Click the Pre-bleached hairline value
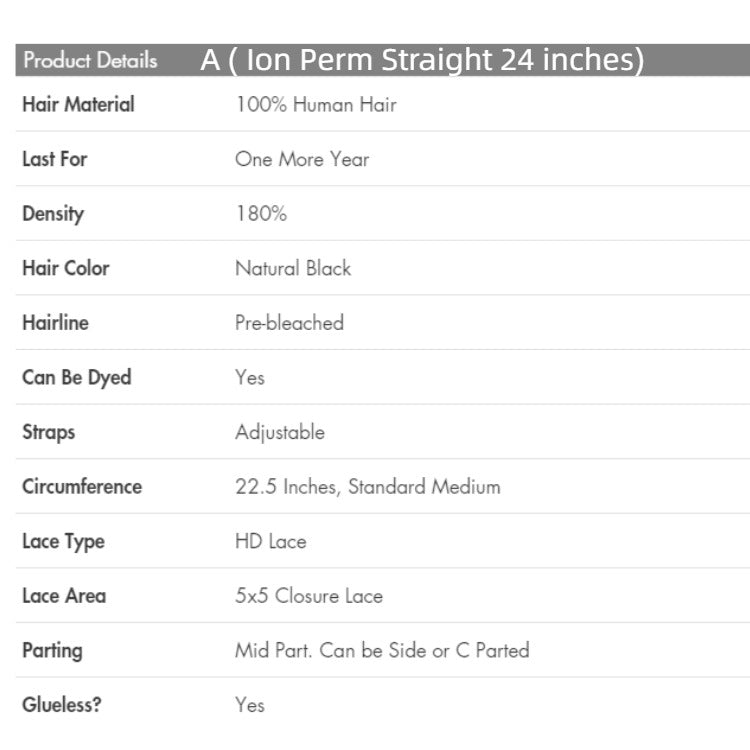This screenshot has width=750, height=750. tap(289, 322)
